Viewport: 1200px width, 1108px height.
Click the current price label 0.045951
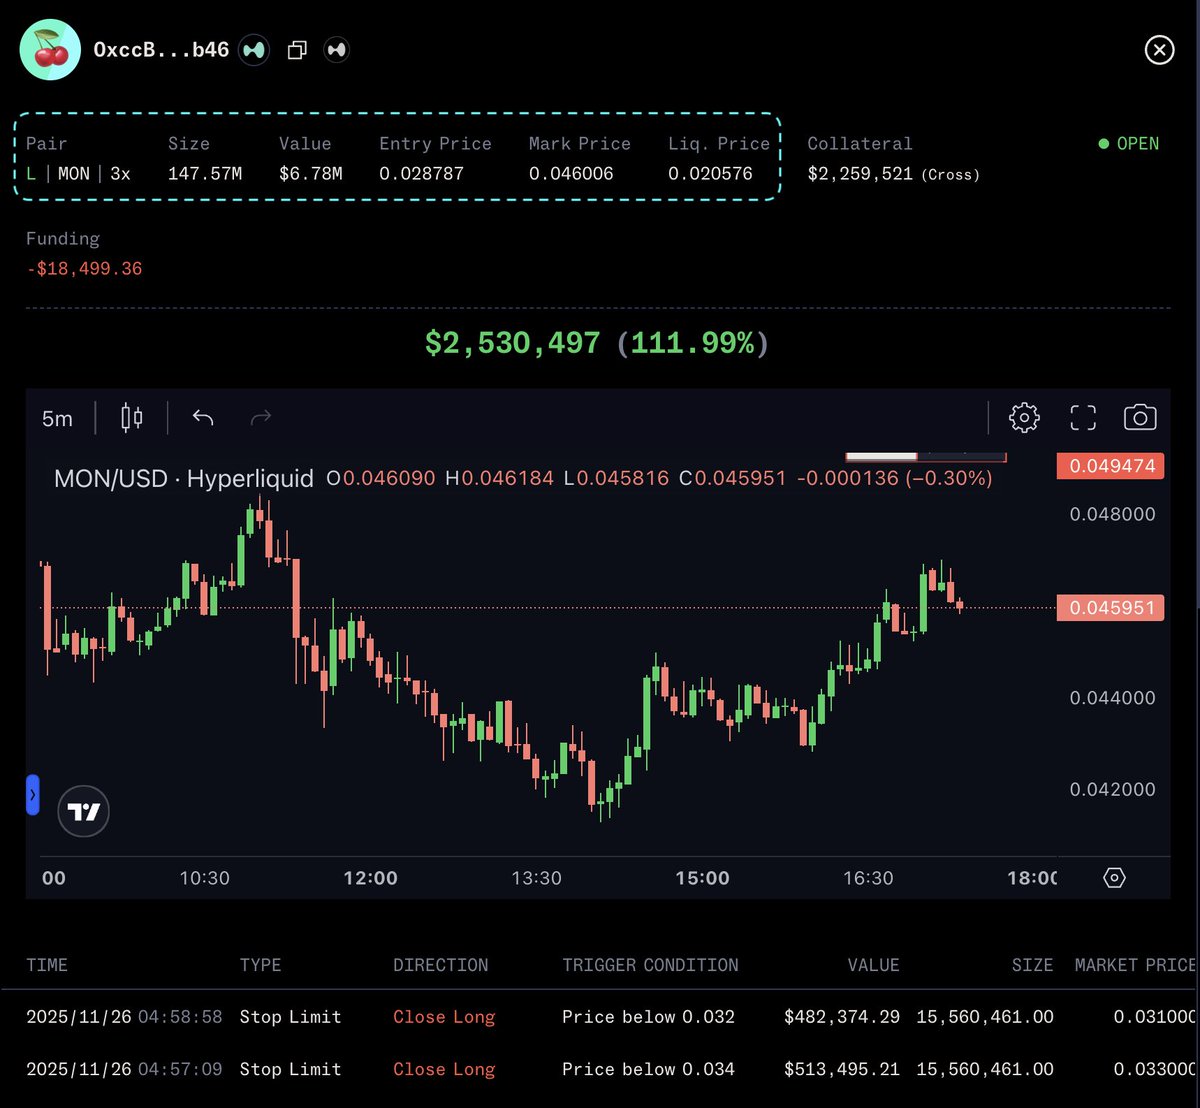[1110, 608]
